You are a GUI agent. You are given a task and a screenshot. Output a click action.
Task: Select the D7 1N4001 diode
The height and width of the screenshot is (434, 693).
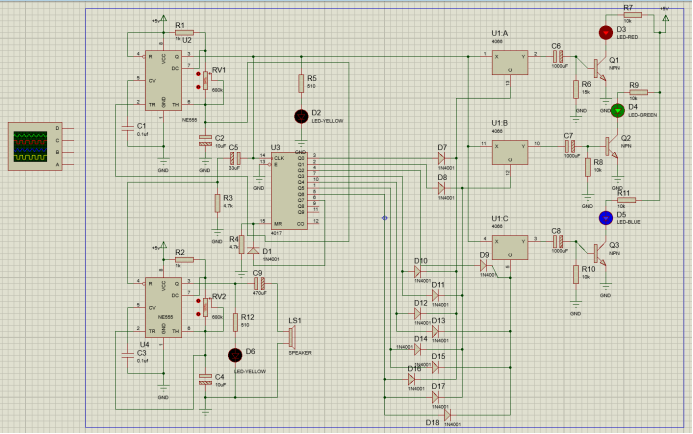coord(441,157)
